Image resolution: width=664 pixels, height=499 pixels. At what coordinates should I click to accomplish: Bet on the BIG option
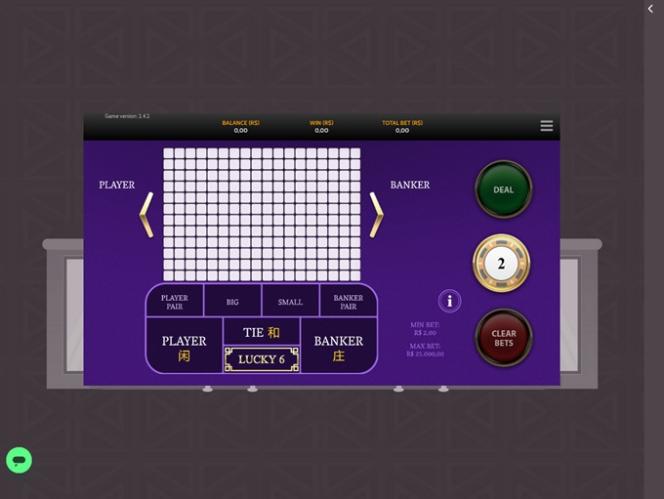pyautogui.click(x=232, y=301)
